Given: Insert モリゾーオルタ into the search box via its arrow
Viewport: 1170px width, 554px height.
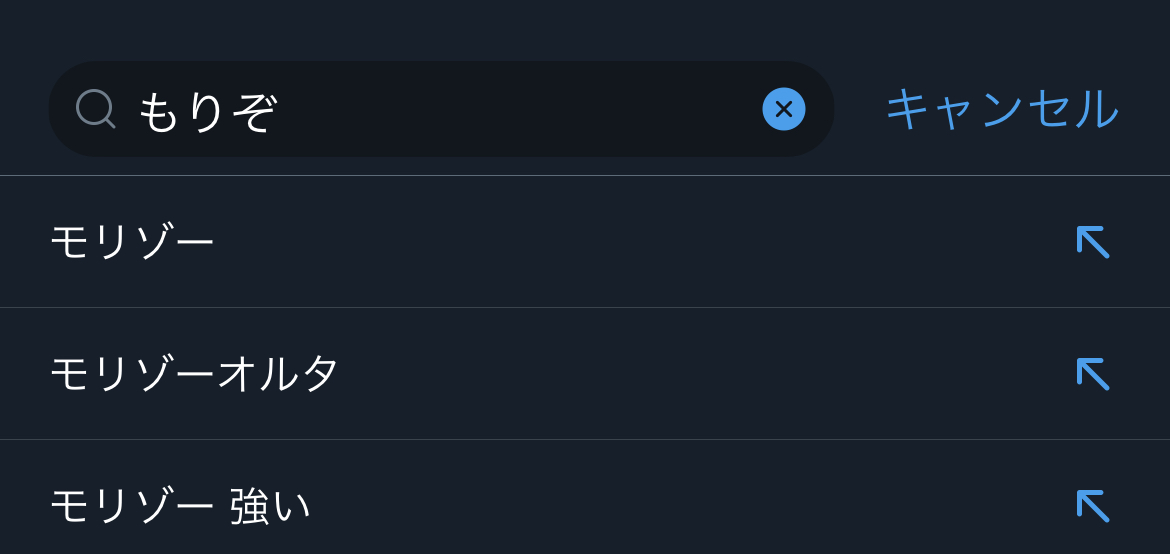Looking at the screenshot, I should [x=1092, y=374].
